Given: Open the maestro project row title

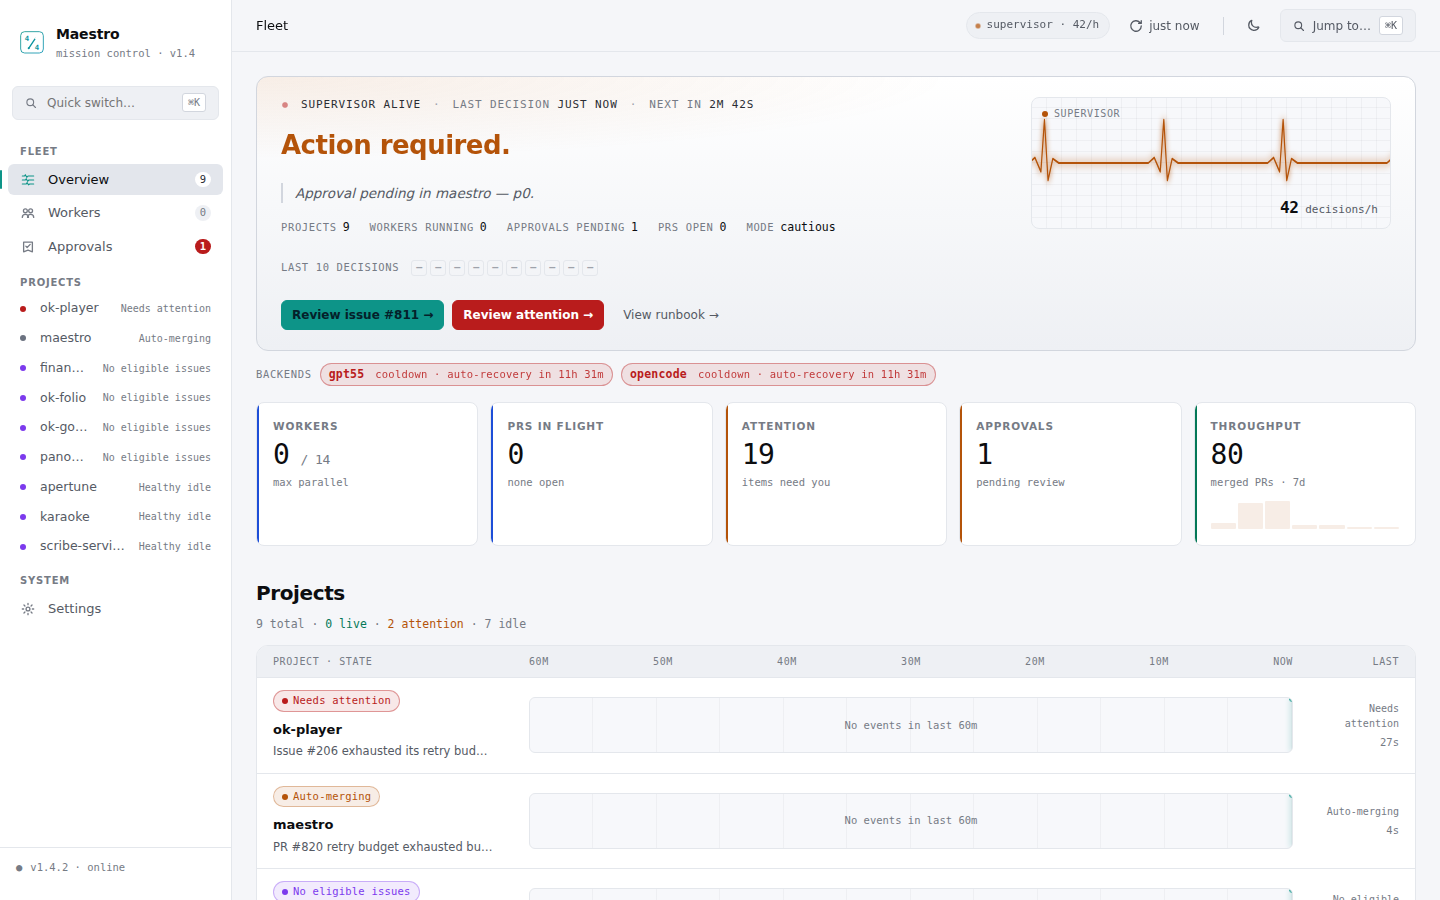Looking at the screenshot, I should coord(303,825).
